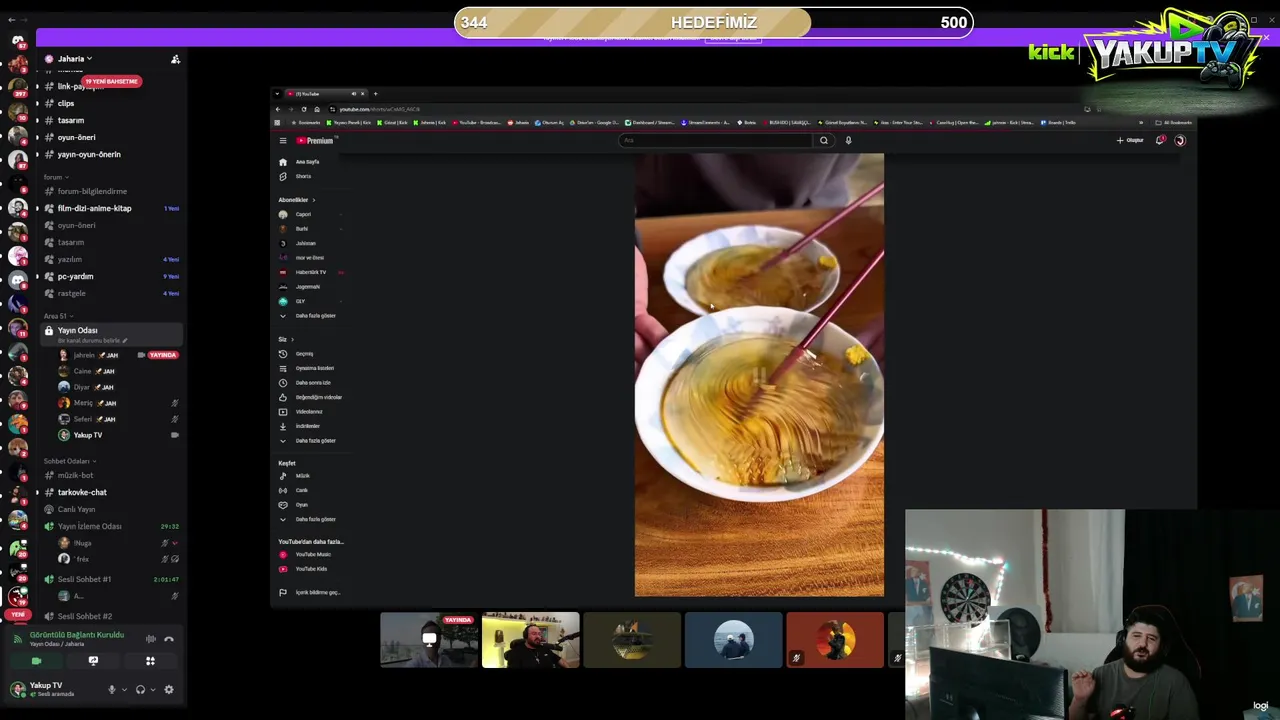Screen dimensions: 1280x720
Task: Click the YouTube search magnifier button
Action: [824, 141]
